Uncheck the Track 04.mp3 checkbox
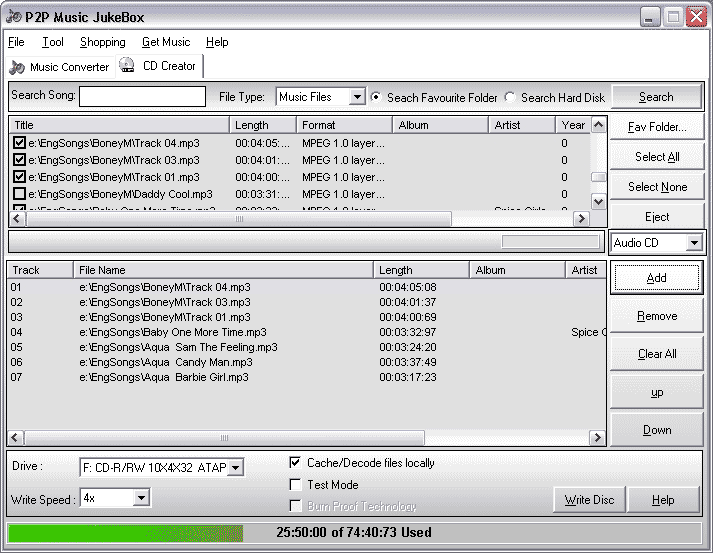 (x=19, y=144)
